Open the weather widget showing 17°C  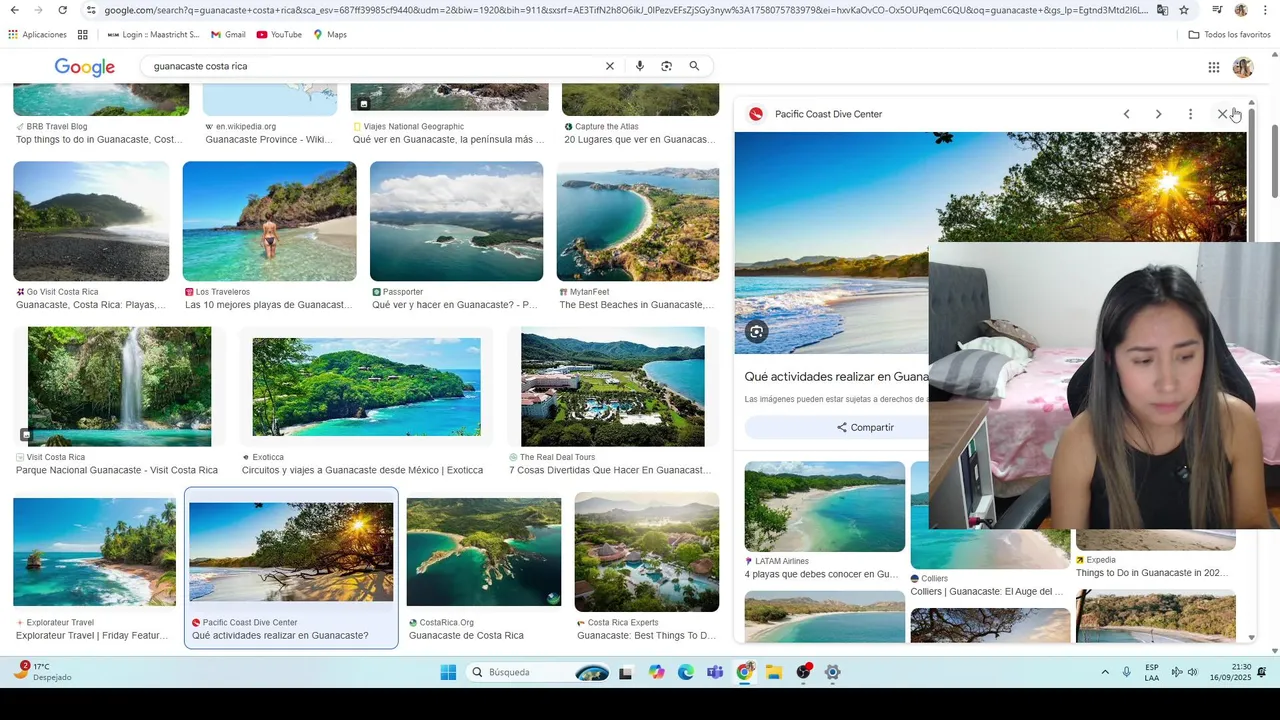pos(42,671)
